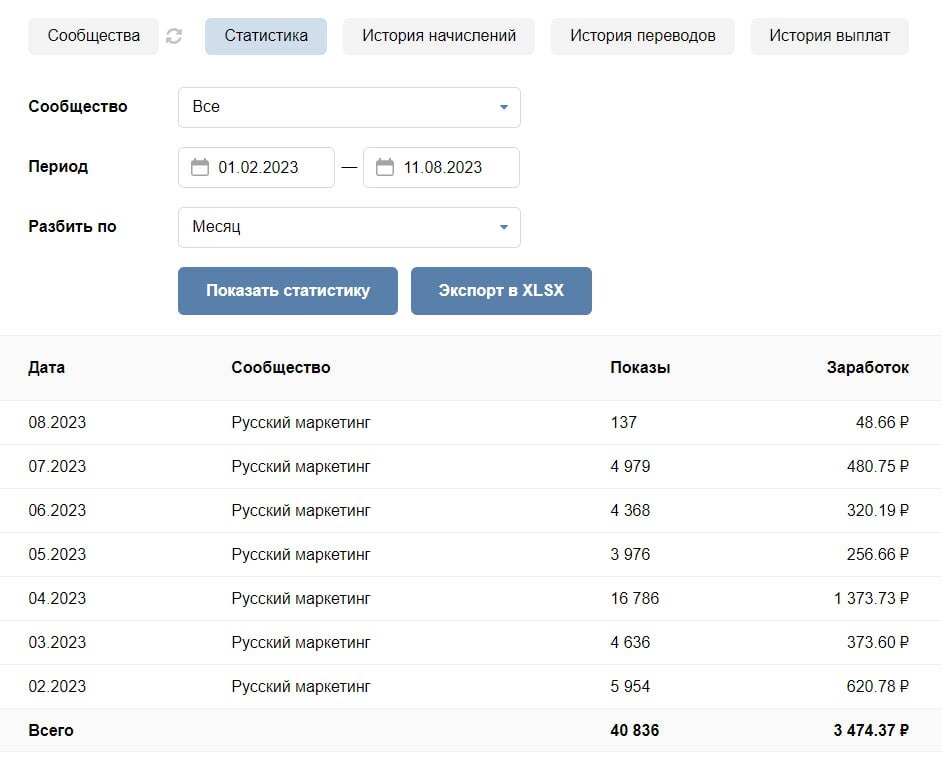Screen dimensions: 942x774
Task: Click the impressions value 3 976
Action: click(x=630, y=554)
